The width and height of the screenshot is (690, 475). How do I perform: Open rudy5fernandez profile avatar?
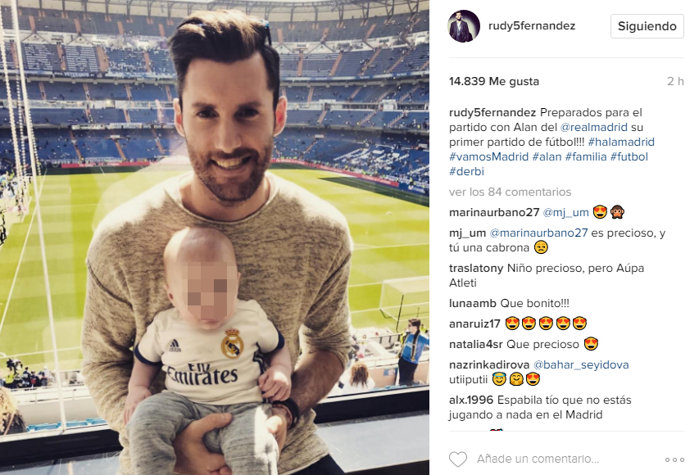pyautogui.click(x=464, y=26)
